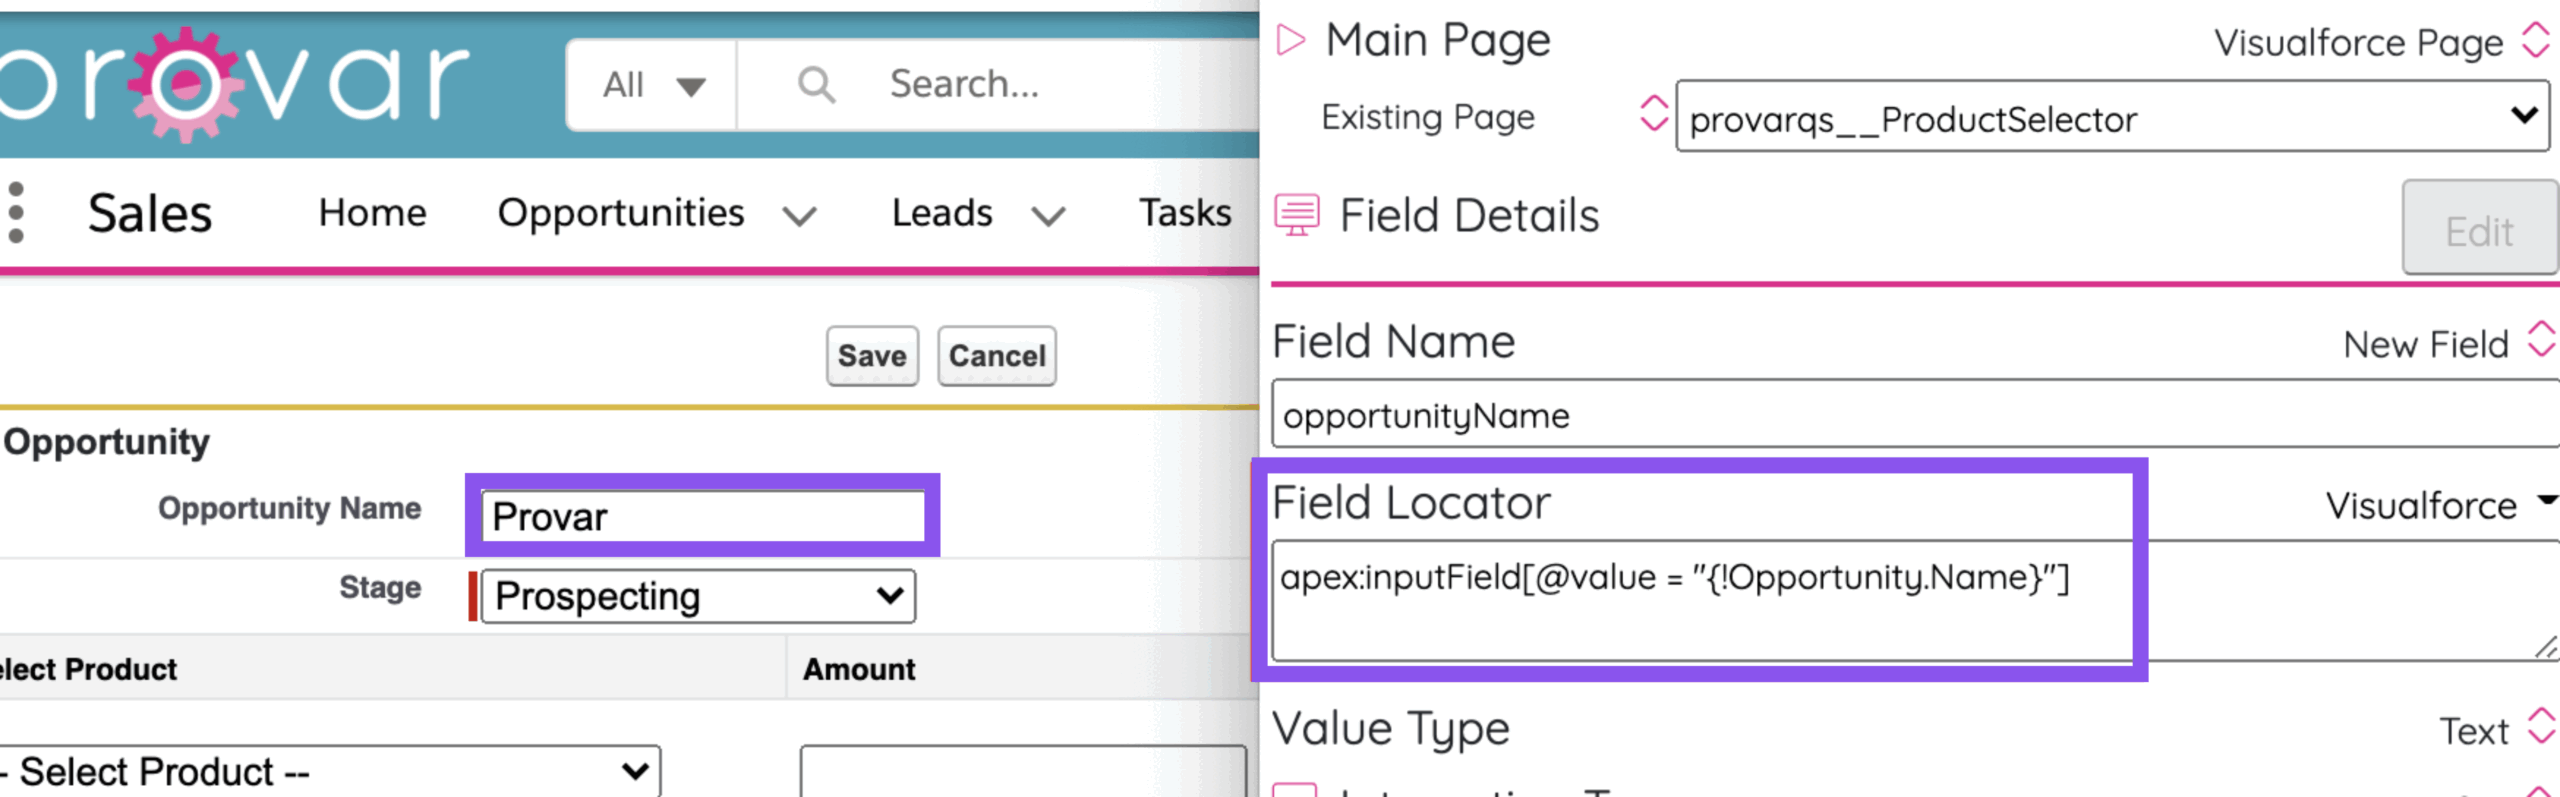Change the Visualforce Page type selector
This screenshot has width=2560, height=797.
coord(2535,41)
